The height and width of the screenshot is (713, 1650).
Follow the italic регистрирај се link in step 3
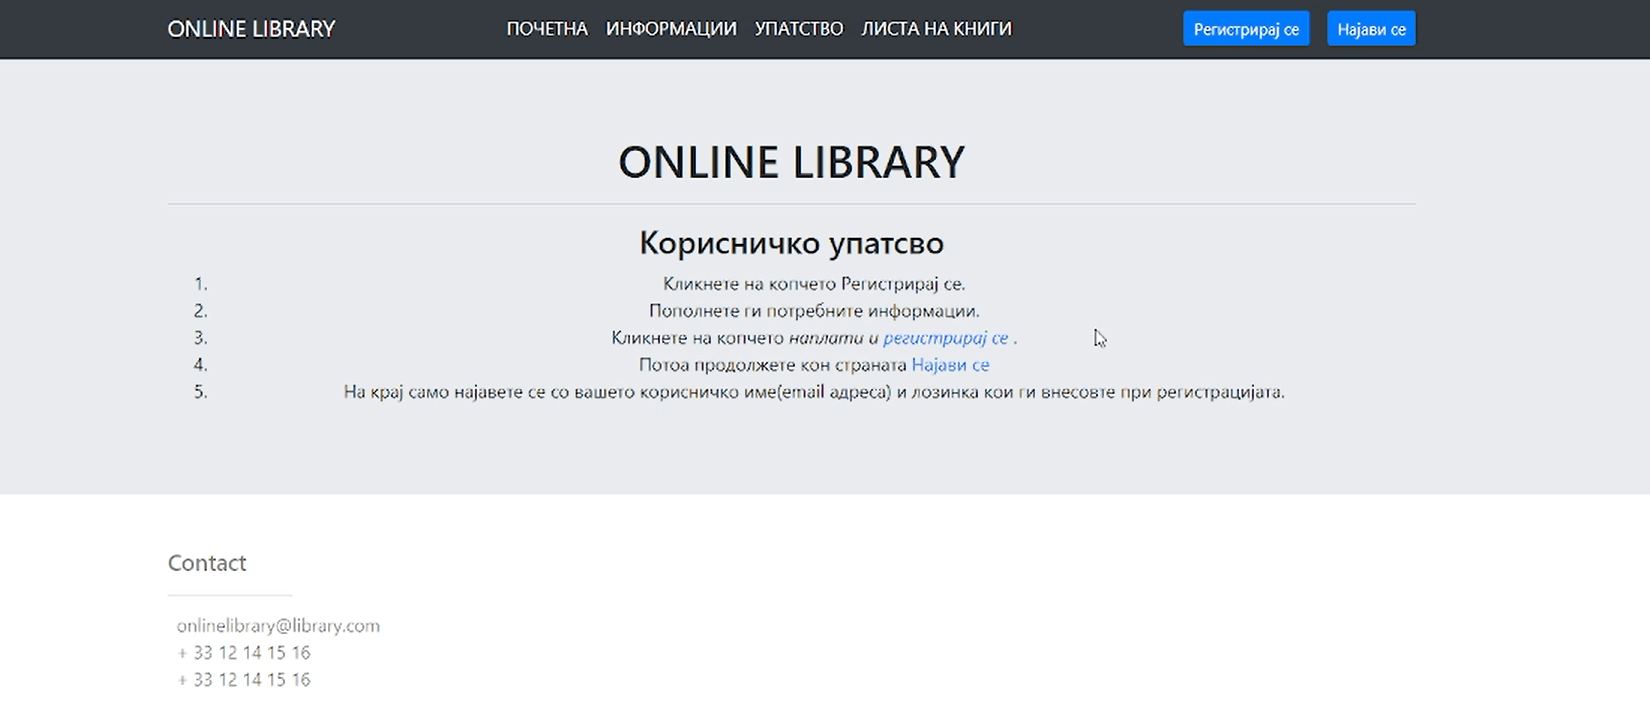click(x=945, y=338)
